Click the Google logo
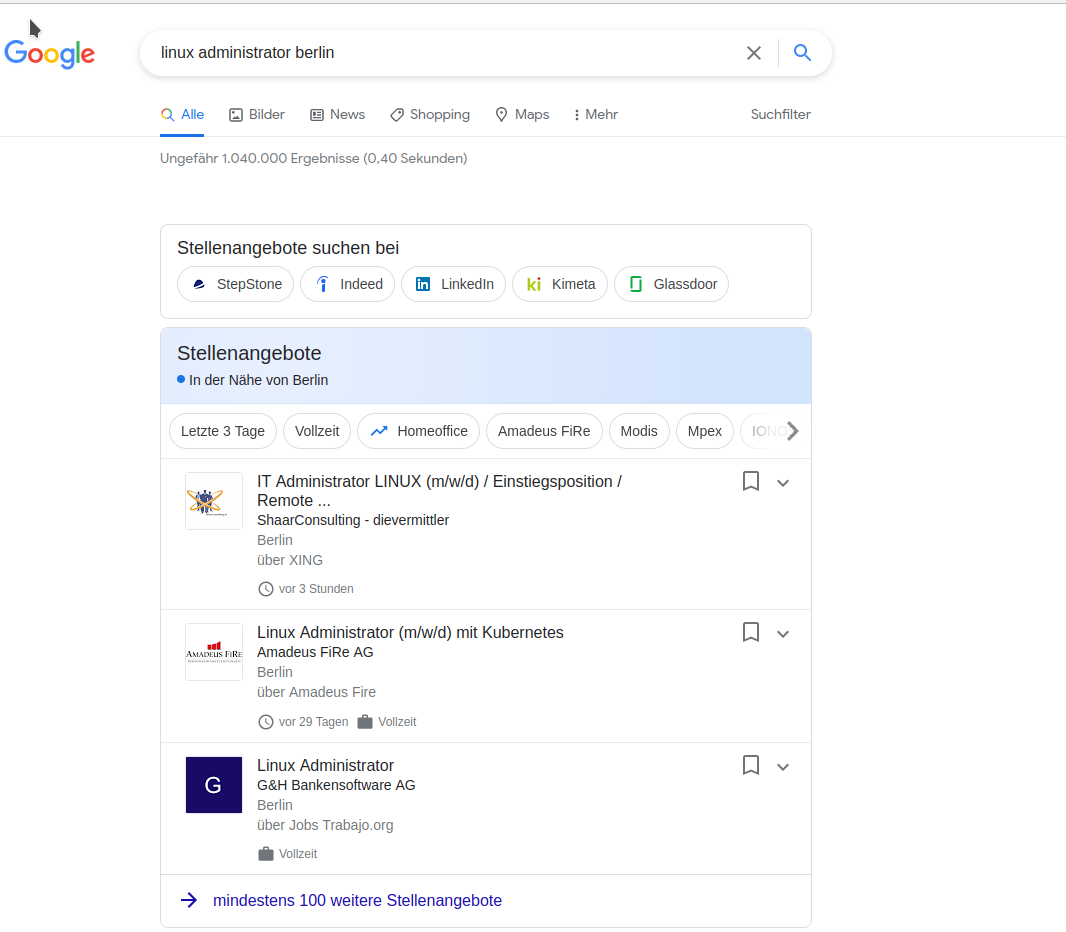Viewport: 1066px width, 932px height. 50,54
